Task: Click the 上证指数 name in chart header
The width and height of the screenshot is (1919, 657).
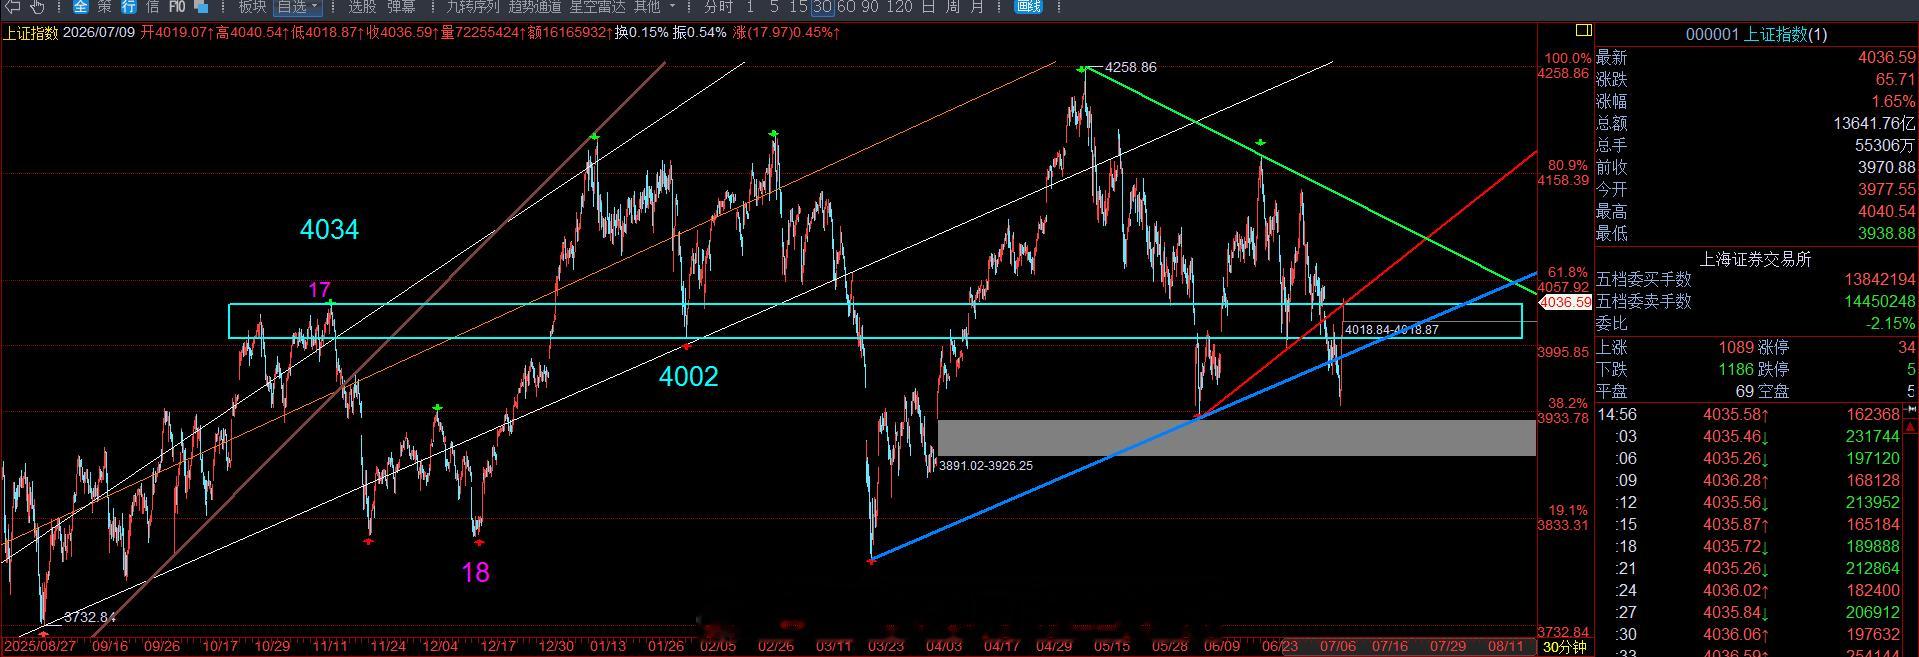Action: 31,32
